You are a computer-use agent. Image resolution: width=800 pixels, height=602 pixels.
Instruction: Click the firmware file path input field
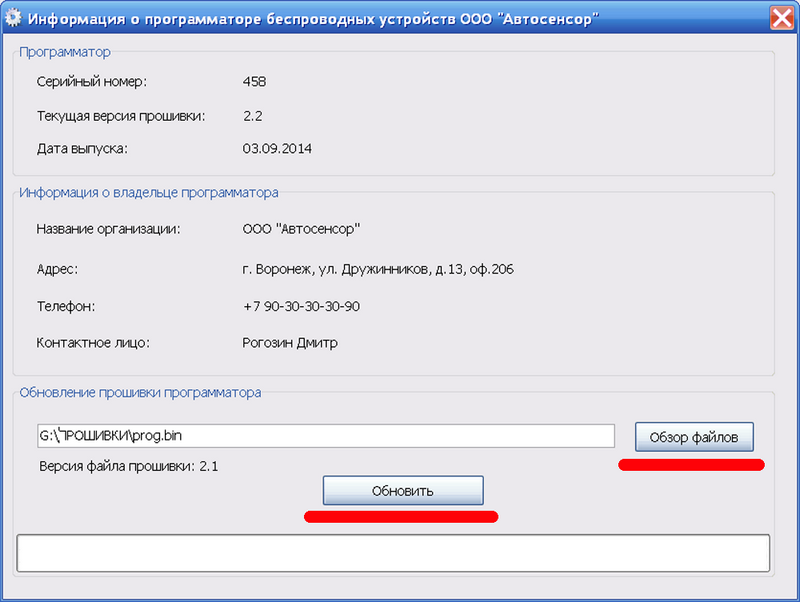pos(326,436)
